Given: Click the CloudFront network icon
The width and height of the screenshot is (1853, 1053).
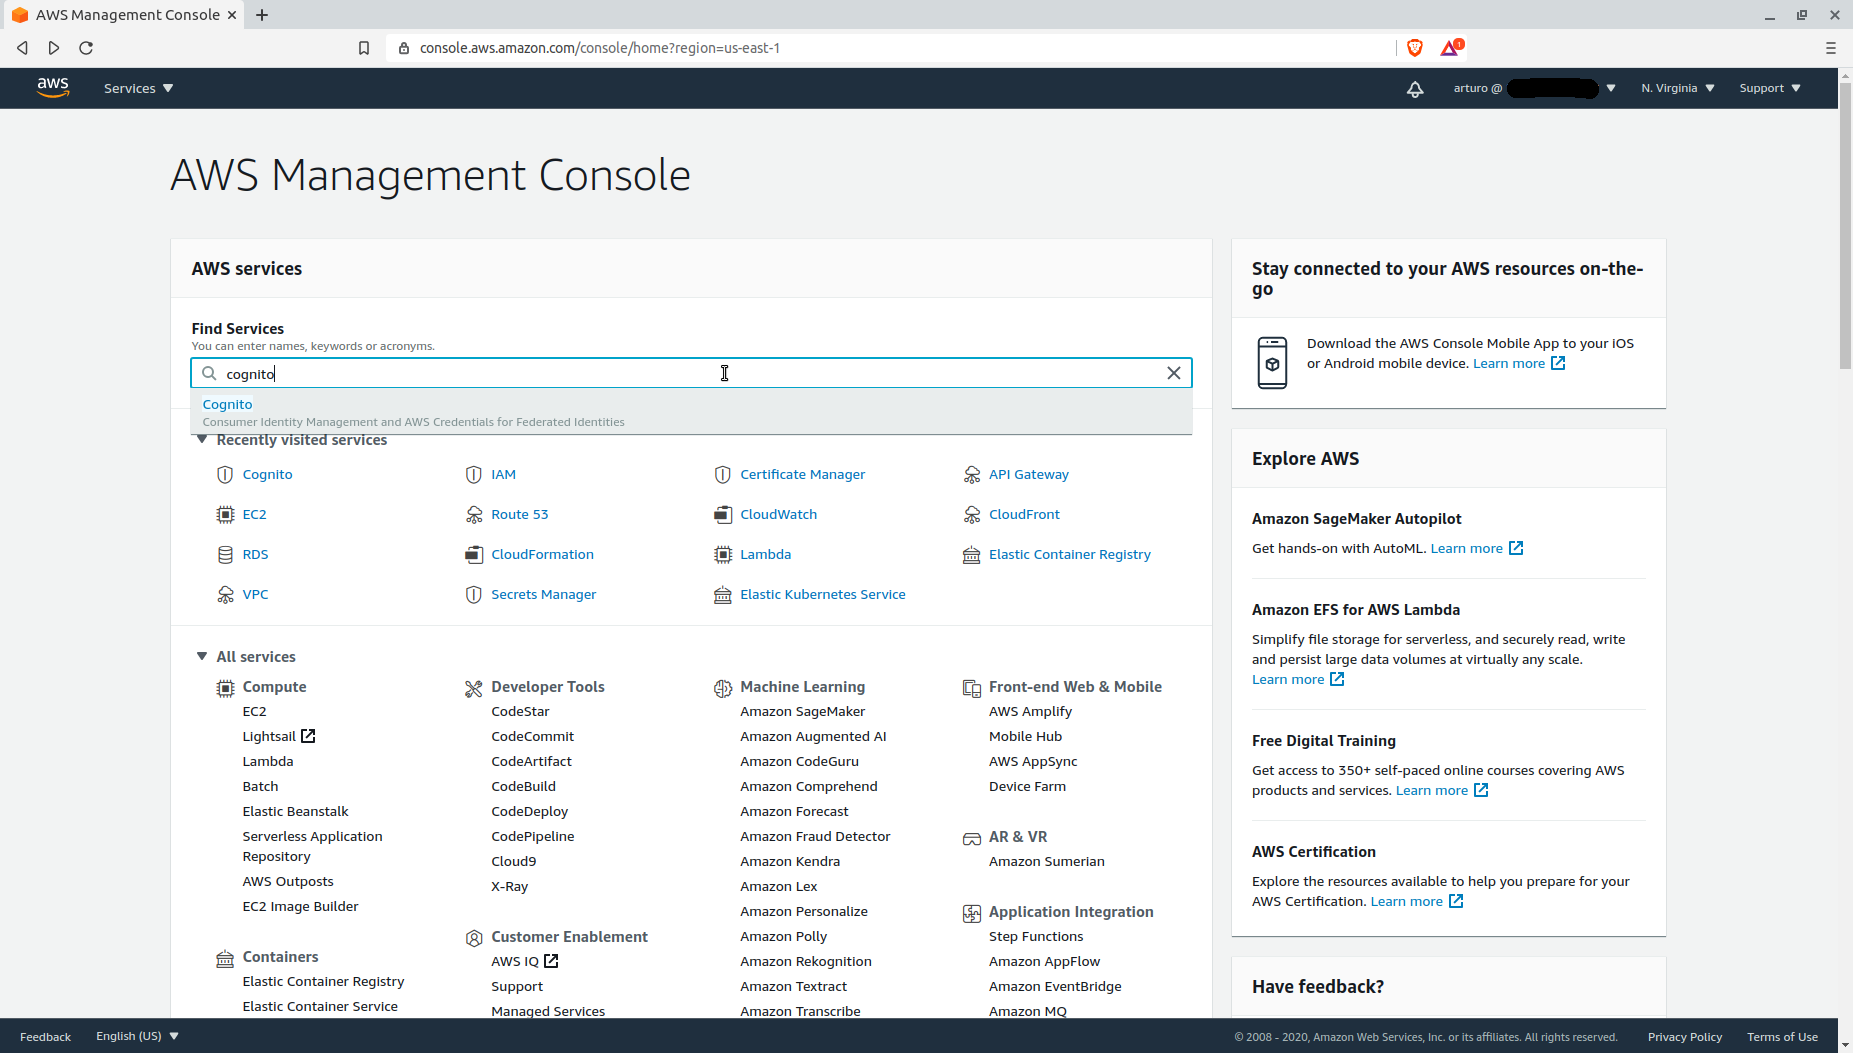Looking at the screenshot, I should coord(972,514).
